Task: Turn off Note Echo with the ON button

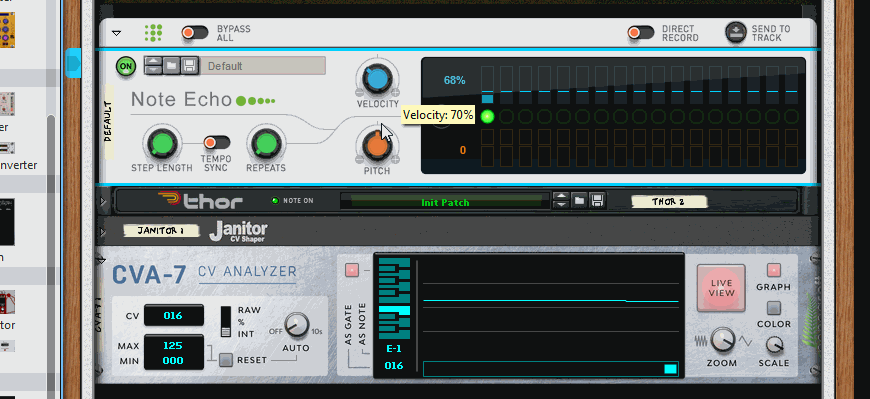Action: (x=126, y=67)
